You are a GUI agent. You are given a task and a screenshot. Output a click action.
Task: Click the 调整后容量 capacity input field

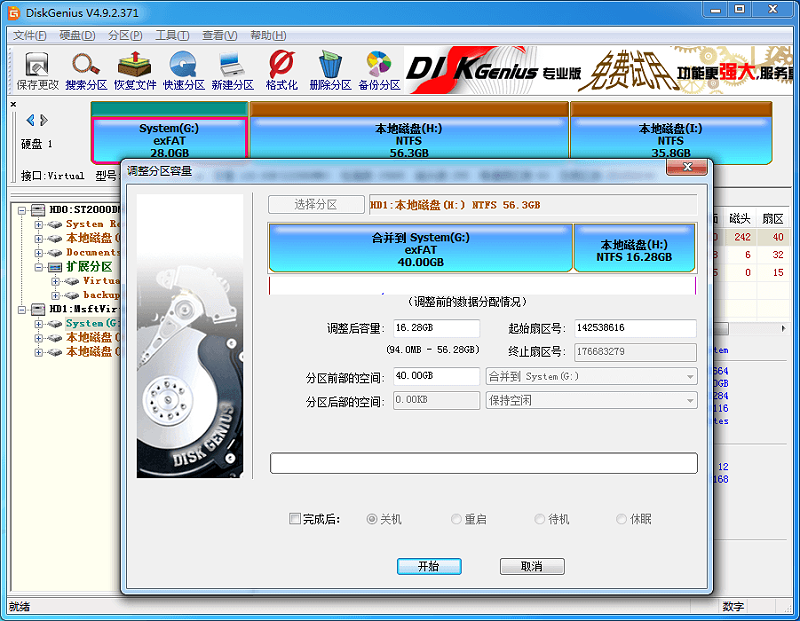tap(435, 328)
